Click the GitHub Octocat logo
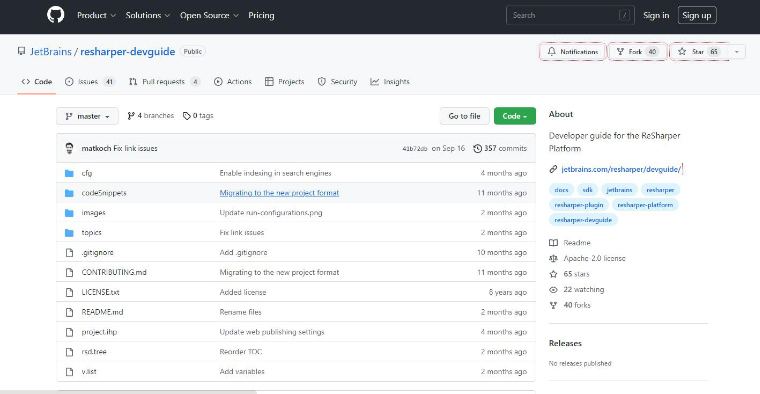Screen dimensions: 760x394 pyautogui.click(x=56, y=15)
